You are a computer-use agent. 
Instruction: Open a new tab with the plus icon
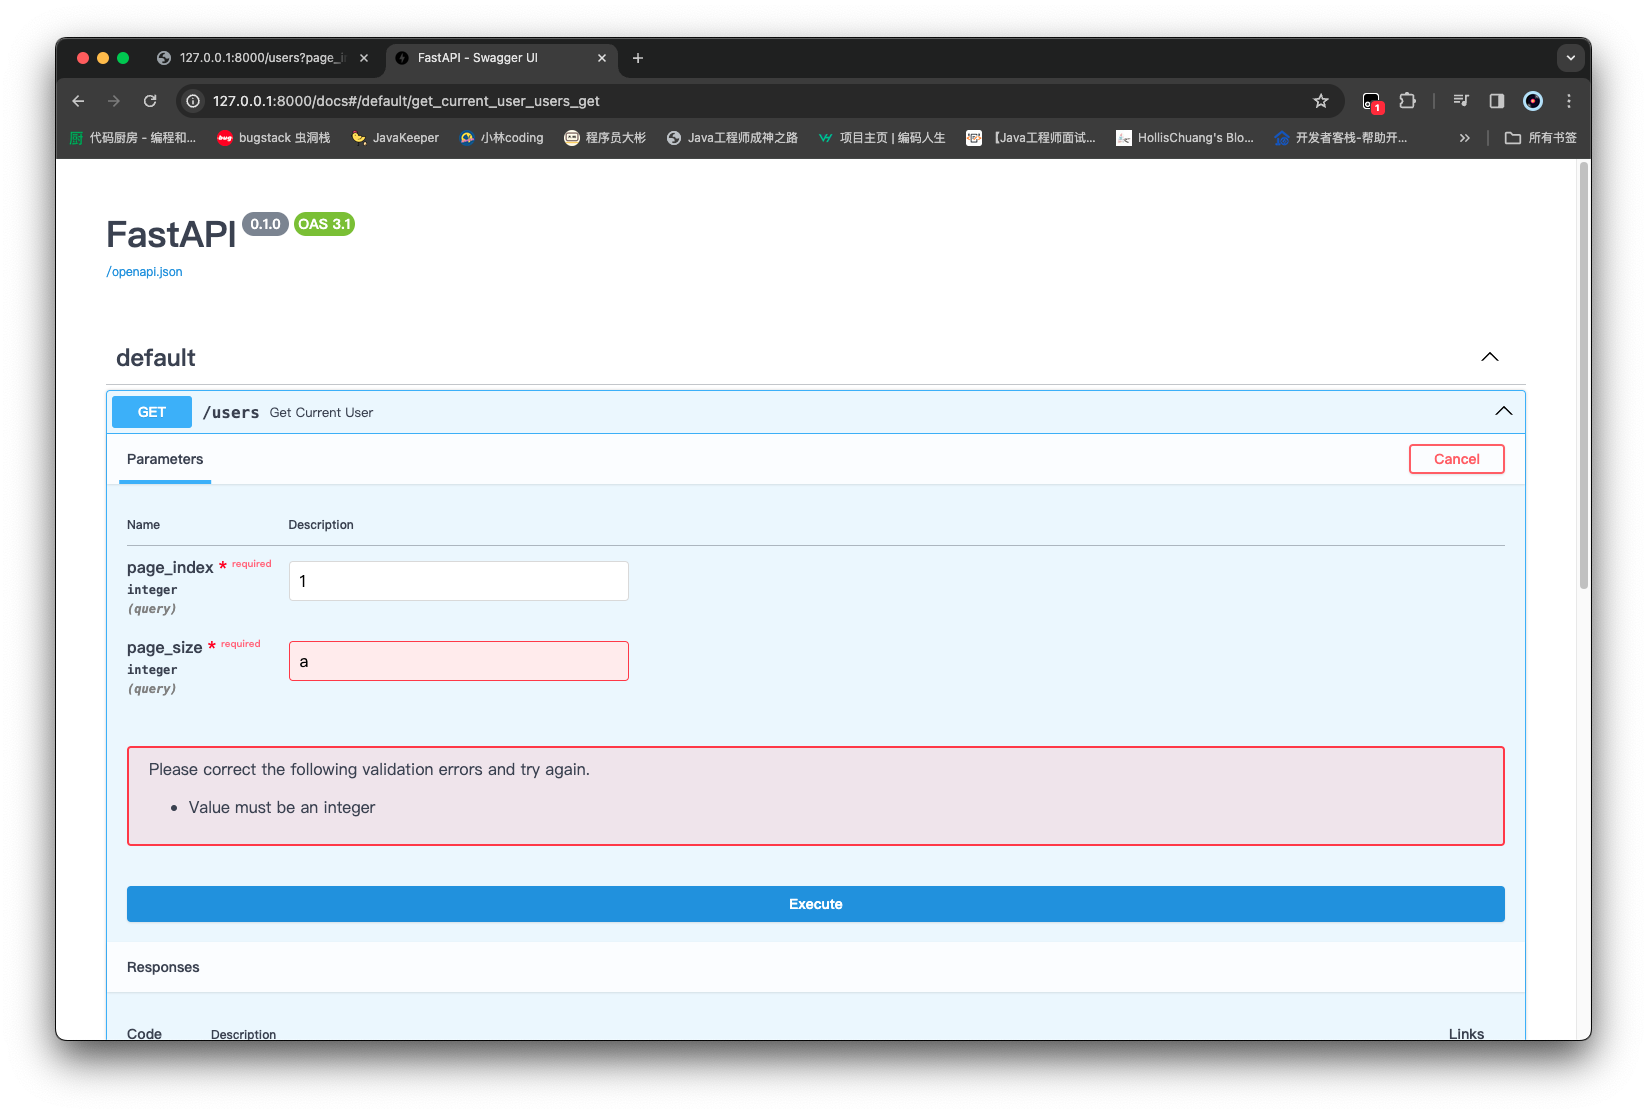(x=638, y=58)
